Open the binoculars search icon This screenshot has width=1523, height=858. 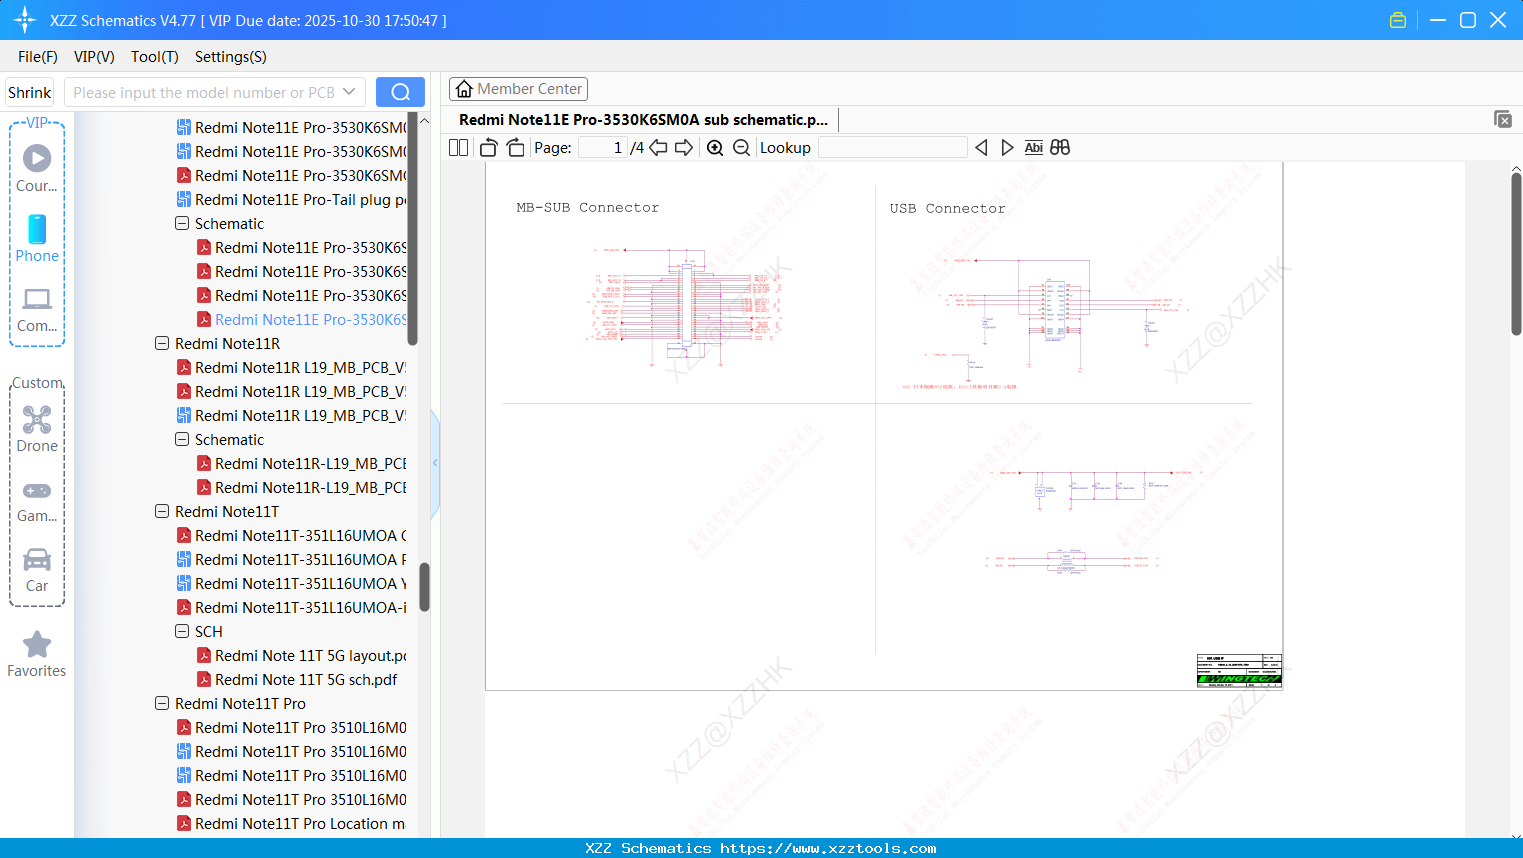(1059, 147)
